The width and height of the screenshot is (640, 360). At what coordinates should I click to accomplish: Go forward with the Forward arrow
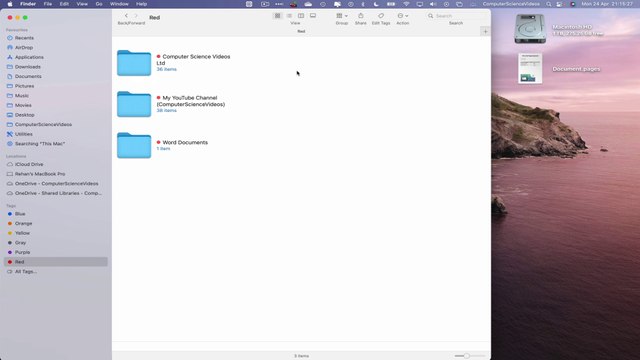click(x=136, y=16)
